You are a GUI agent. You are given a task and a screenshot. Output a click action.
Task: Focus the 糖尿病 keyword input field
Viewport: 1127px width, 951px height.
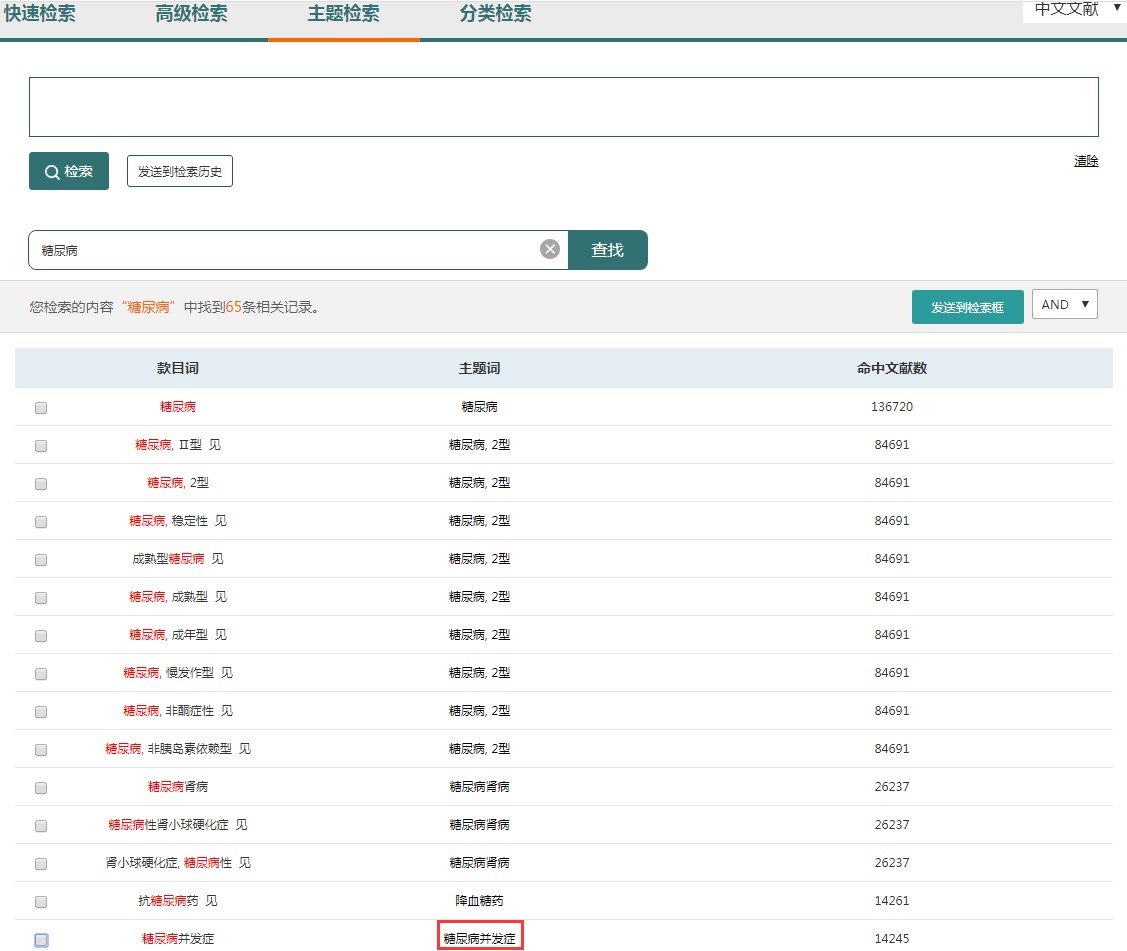(285, 250)
